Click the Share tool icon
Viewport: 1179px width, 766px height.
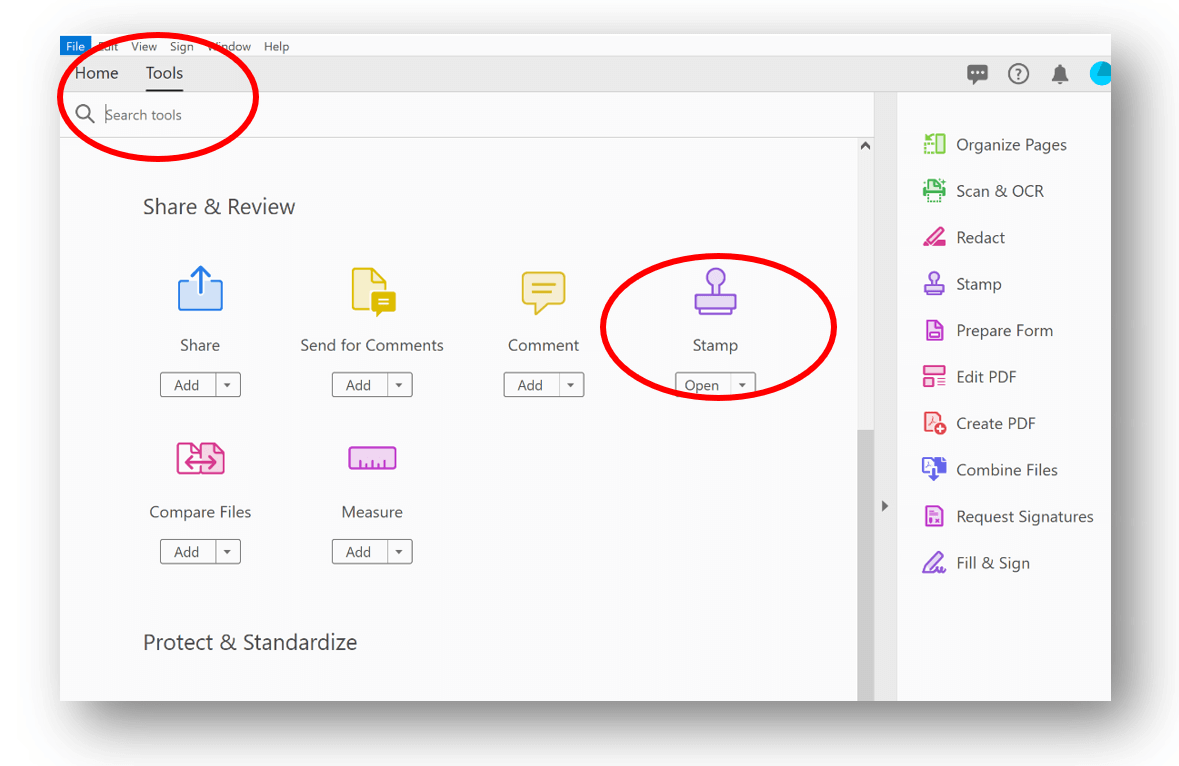pyautogui.click(x=200, y=289)
